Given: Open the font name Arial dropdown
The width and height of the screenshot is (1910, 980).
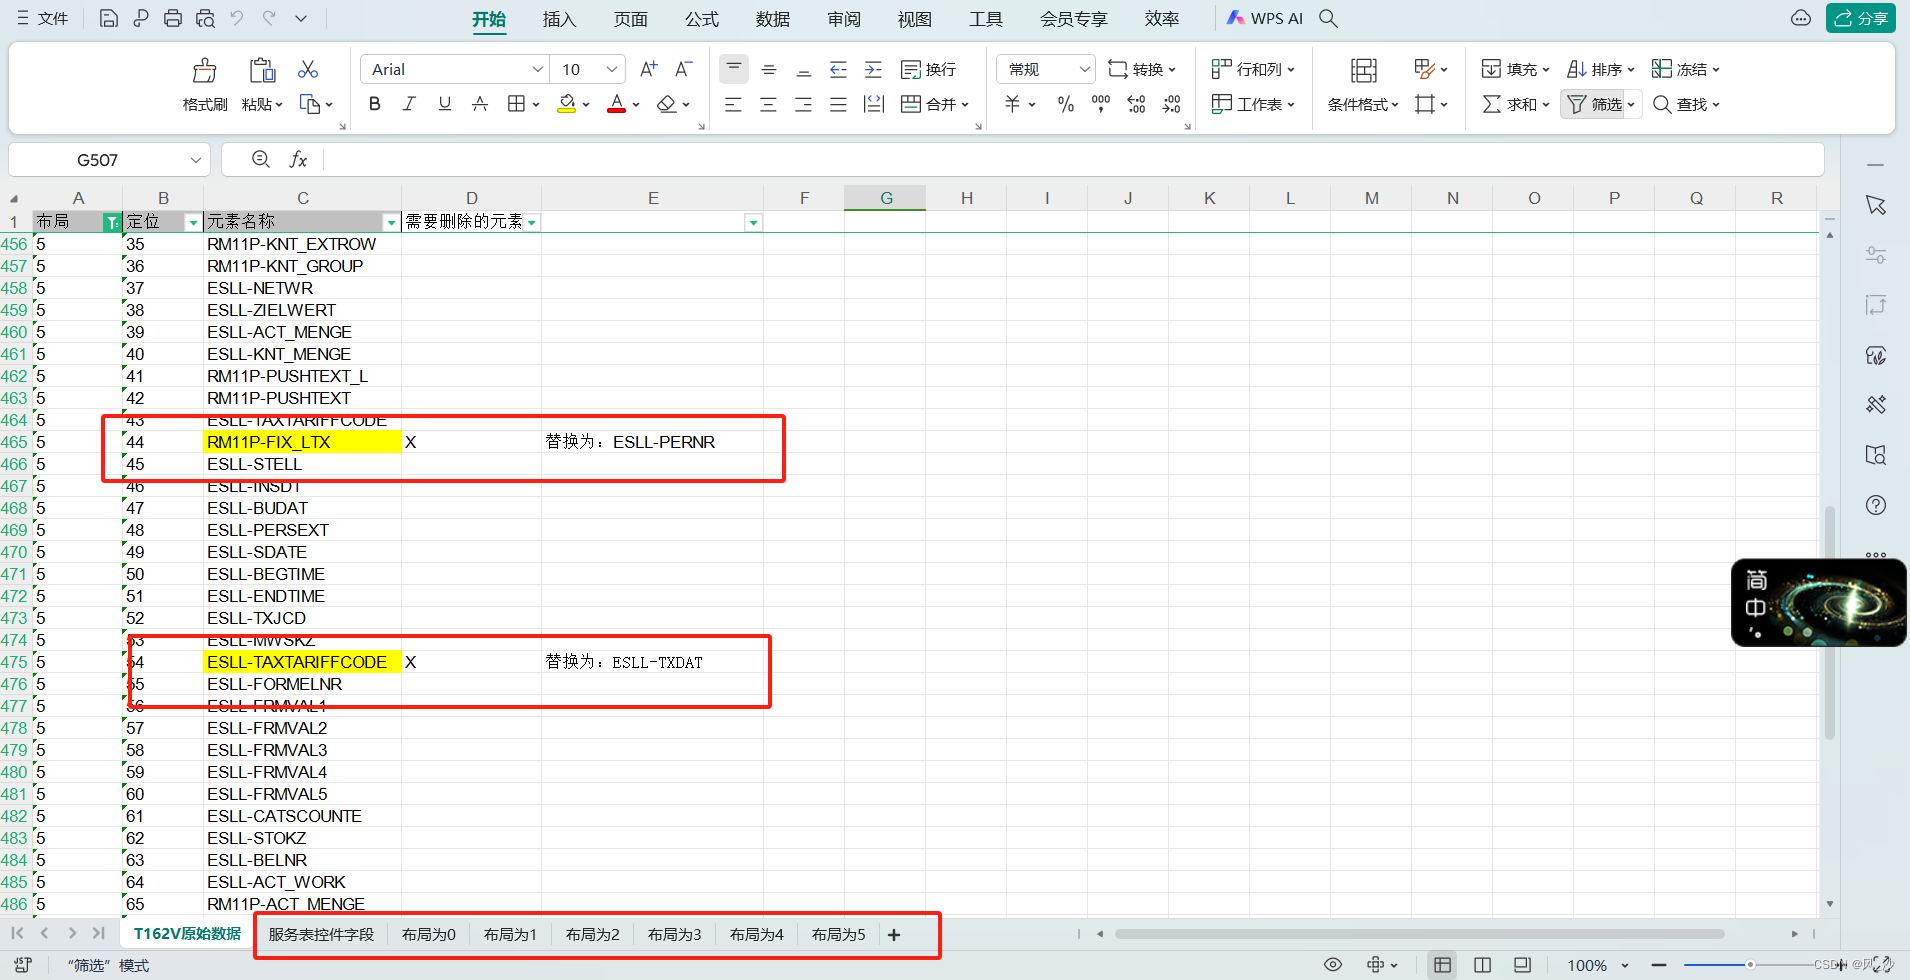Looking at the screenshot, I should click(x=537, y=69).
